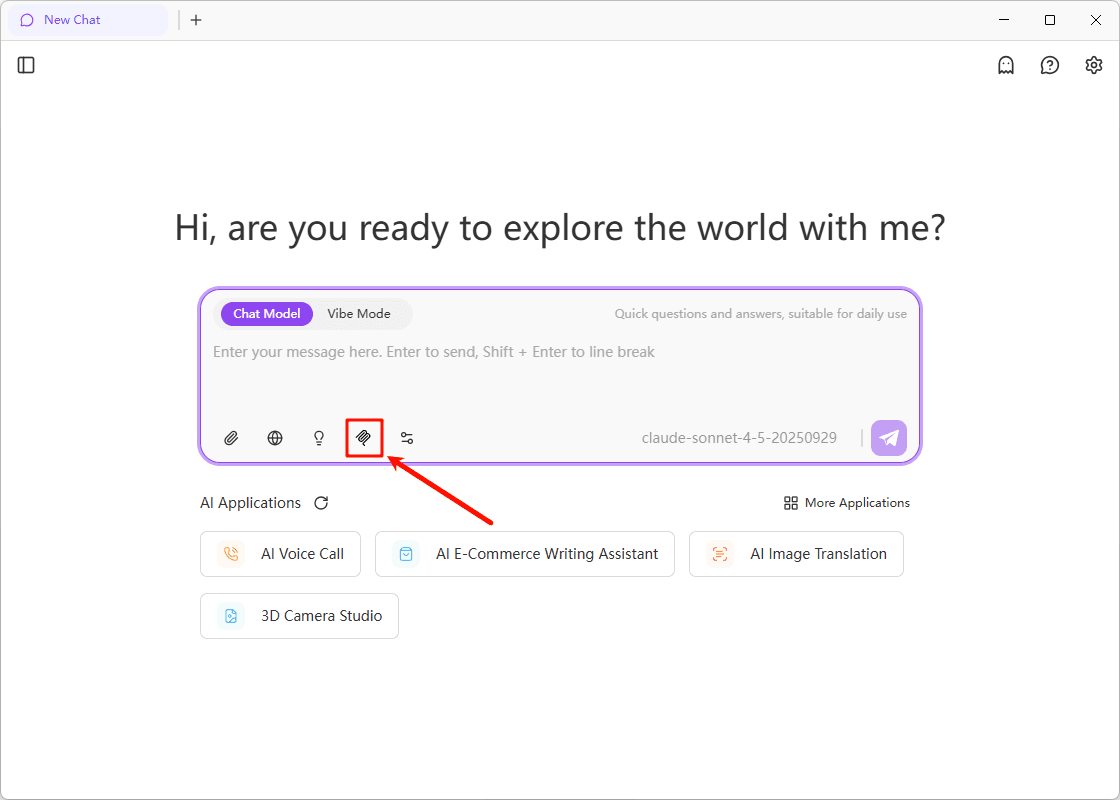Image resolution: width=1120 pixels, height=800 pixels.
Task: Click the ghost icon in the top bar
Action: (1005, 65)
